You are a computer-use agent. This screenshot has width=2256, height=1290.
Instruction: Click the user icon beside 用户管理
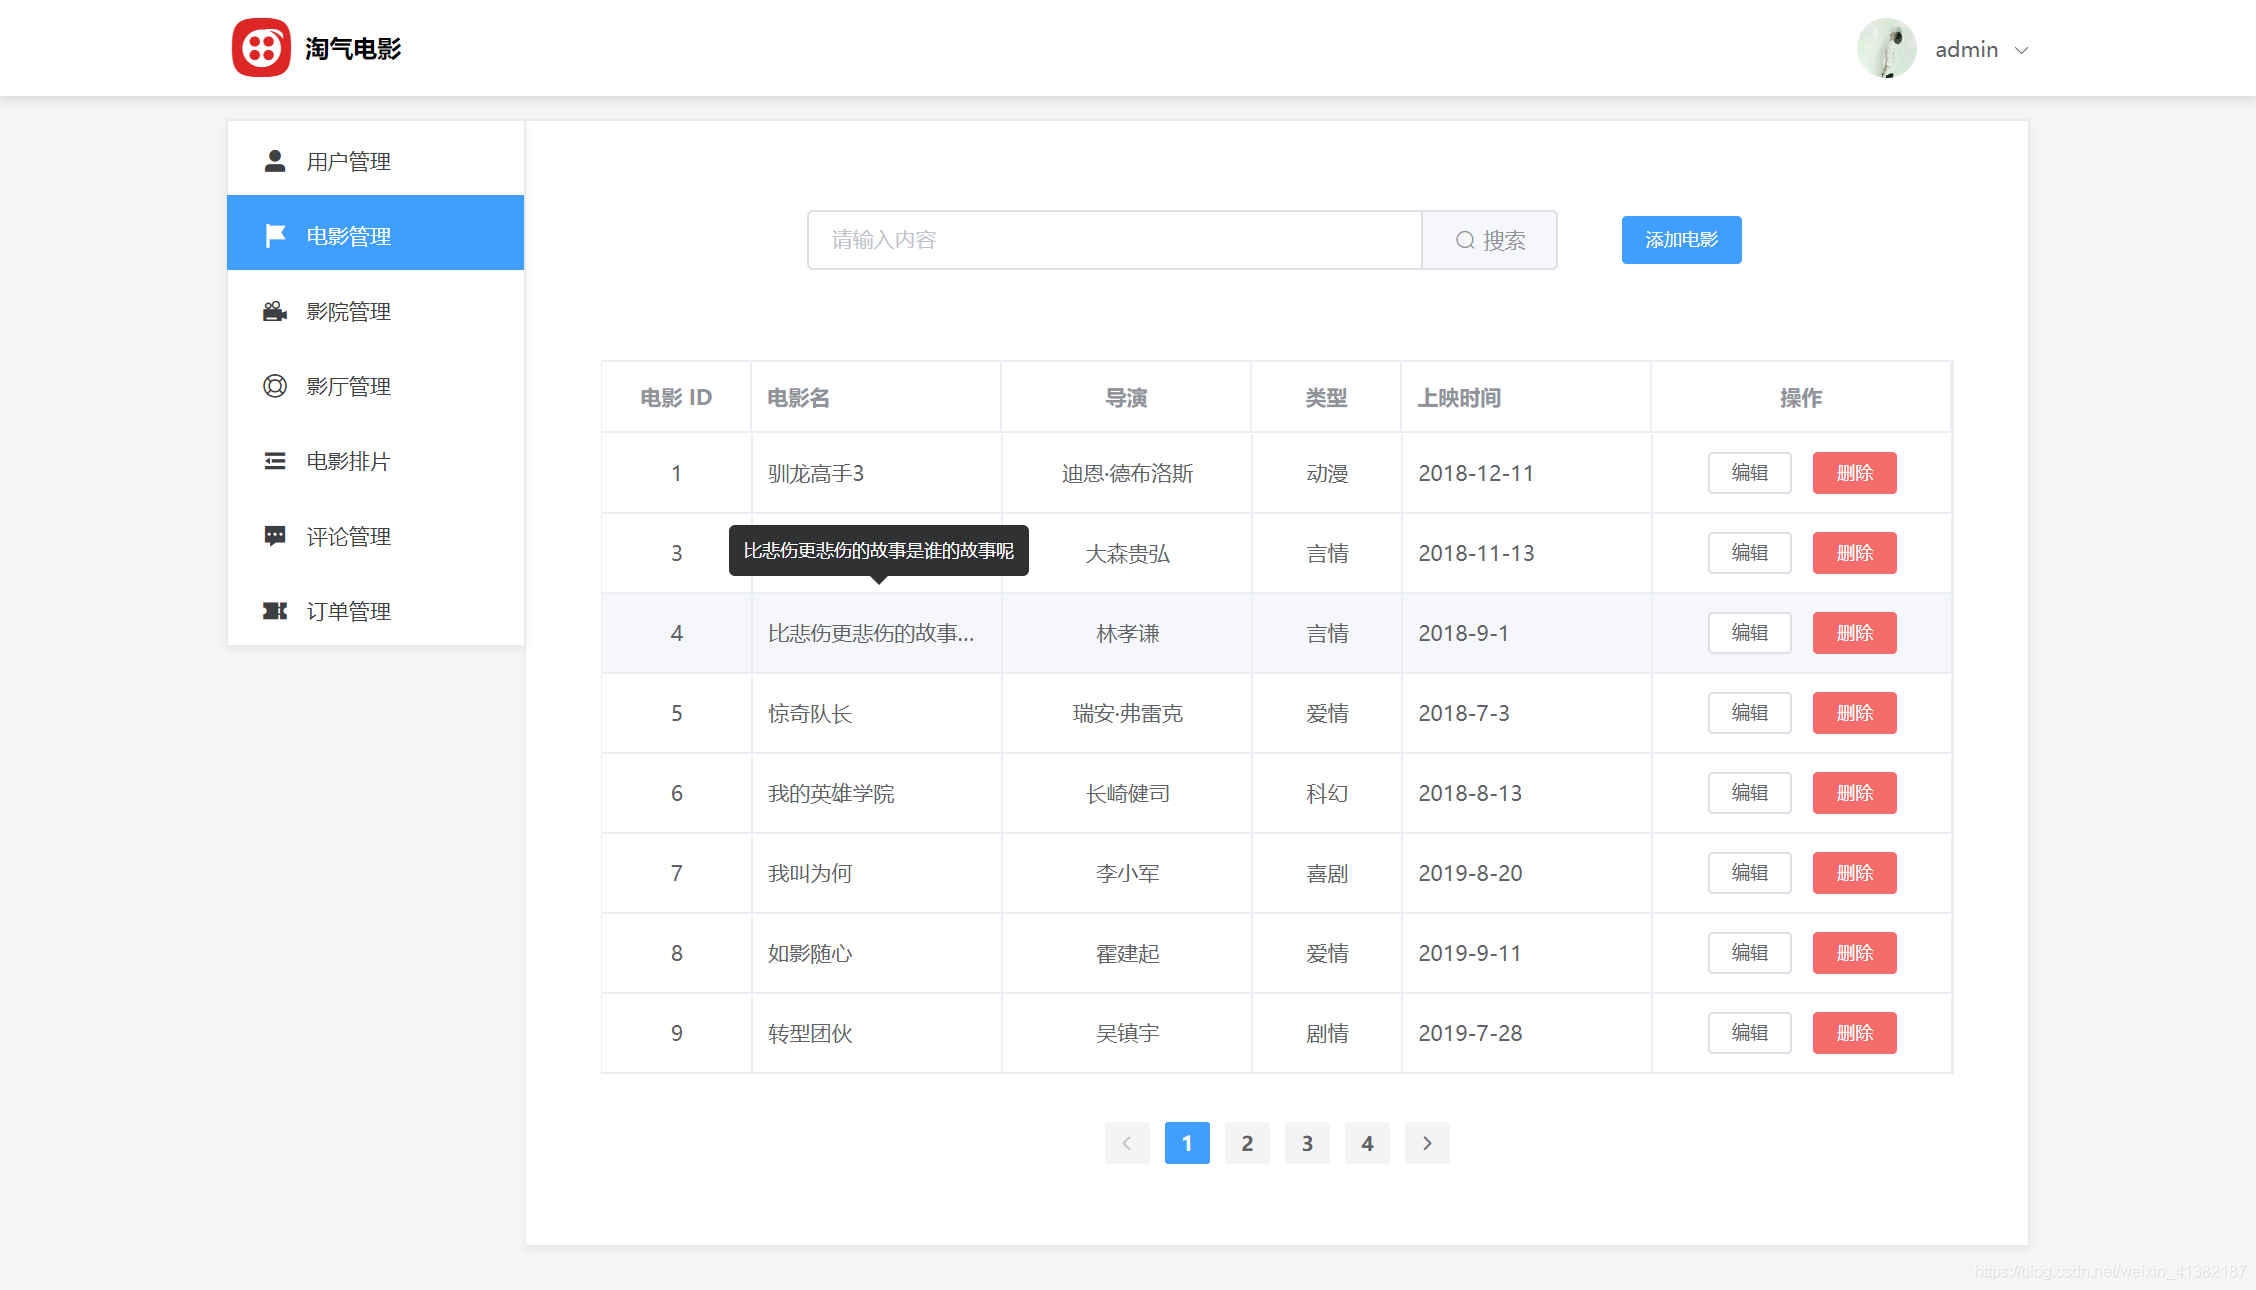tap(275, 161)
